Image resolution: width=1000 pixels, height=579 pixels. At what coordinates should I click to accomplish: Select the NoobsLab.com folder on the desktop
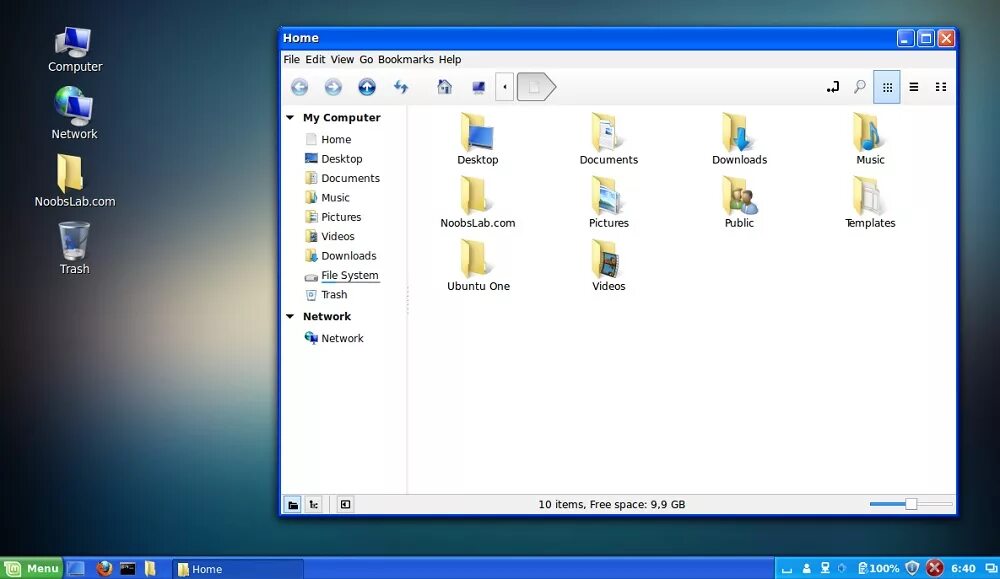[75, 181]
